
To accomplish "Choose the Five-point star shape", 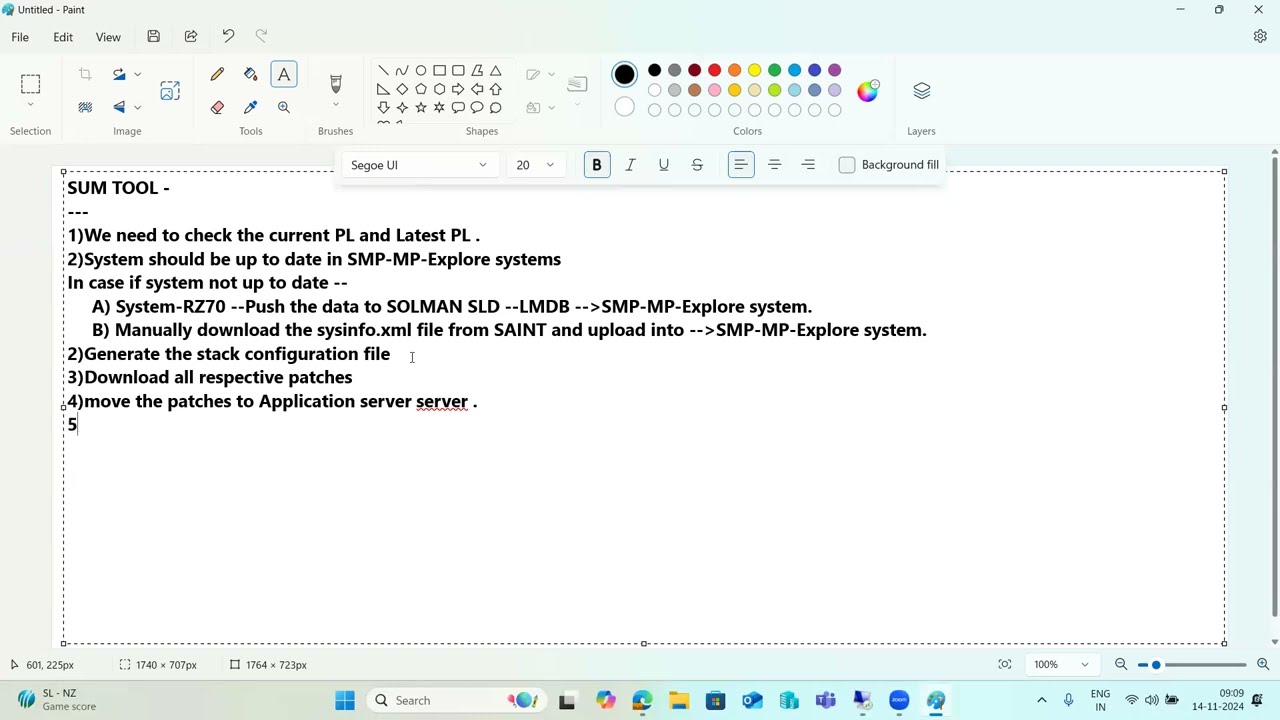I will pyautogui.click(x=421, y=107).
